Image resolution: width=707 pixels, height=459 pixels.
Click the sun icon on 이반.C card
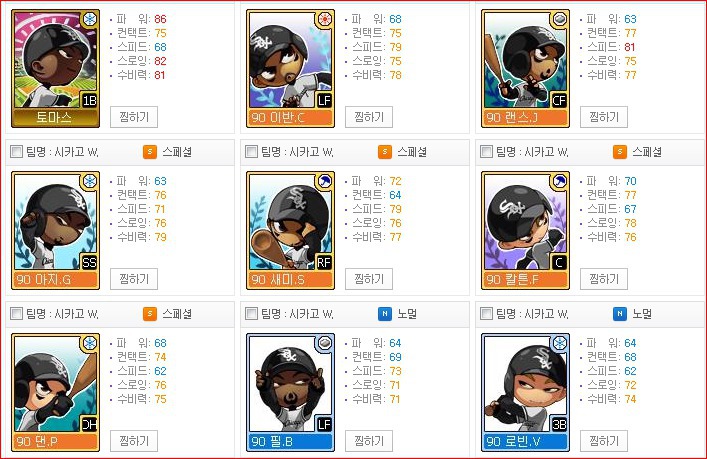click(x=325, y=19)
